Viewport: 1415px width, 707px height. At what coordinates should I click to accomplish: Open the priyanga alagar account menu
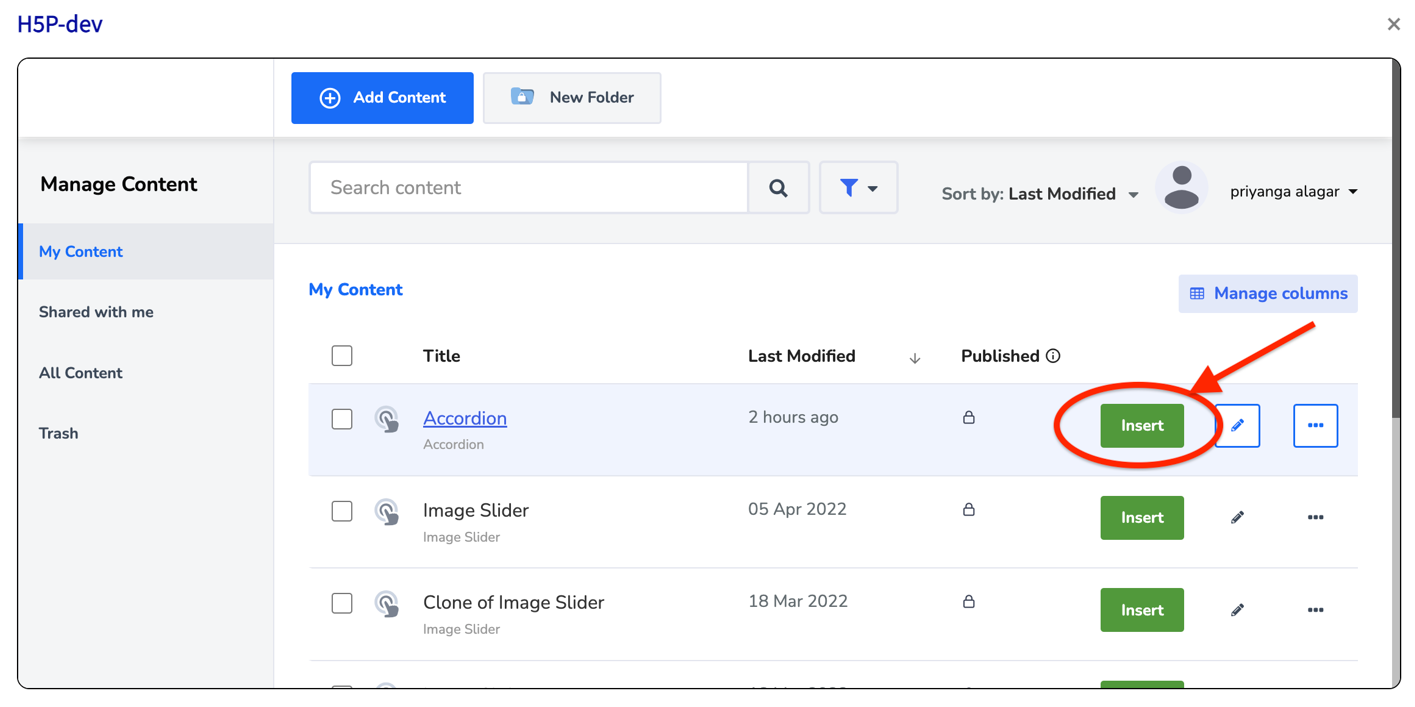[1293, 192]
